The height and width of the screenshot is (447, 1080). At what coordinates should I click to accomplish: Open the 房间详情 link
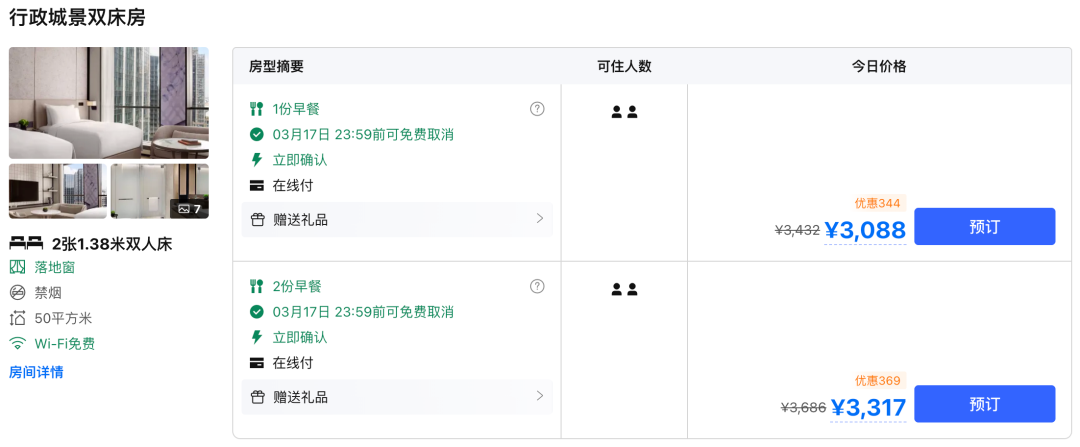36,372
